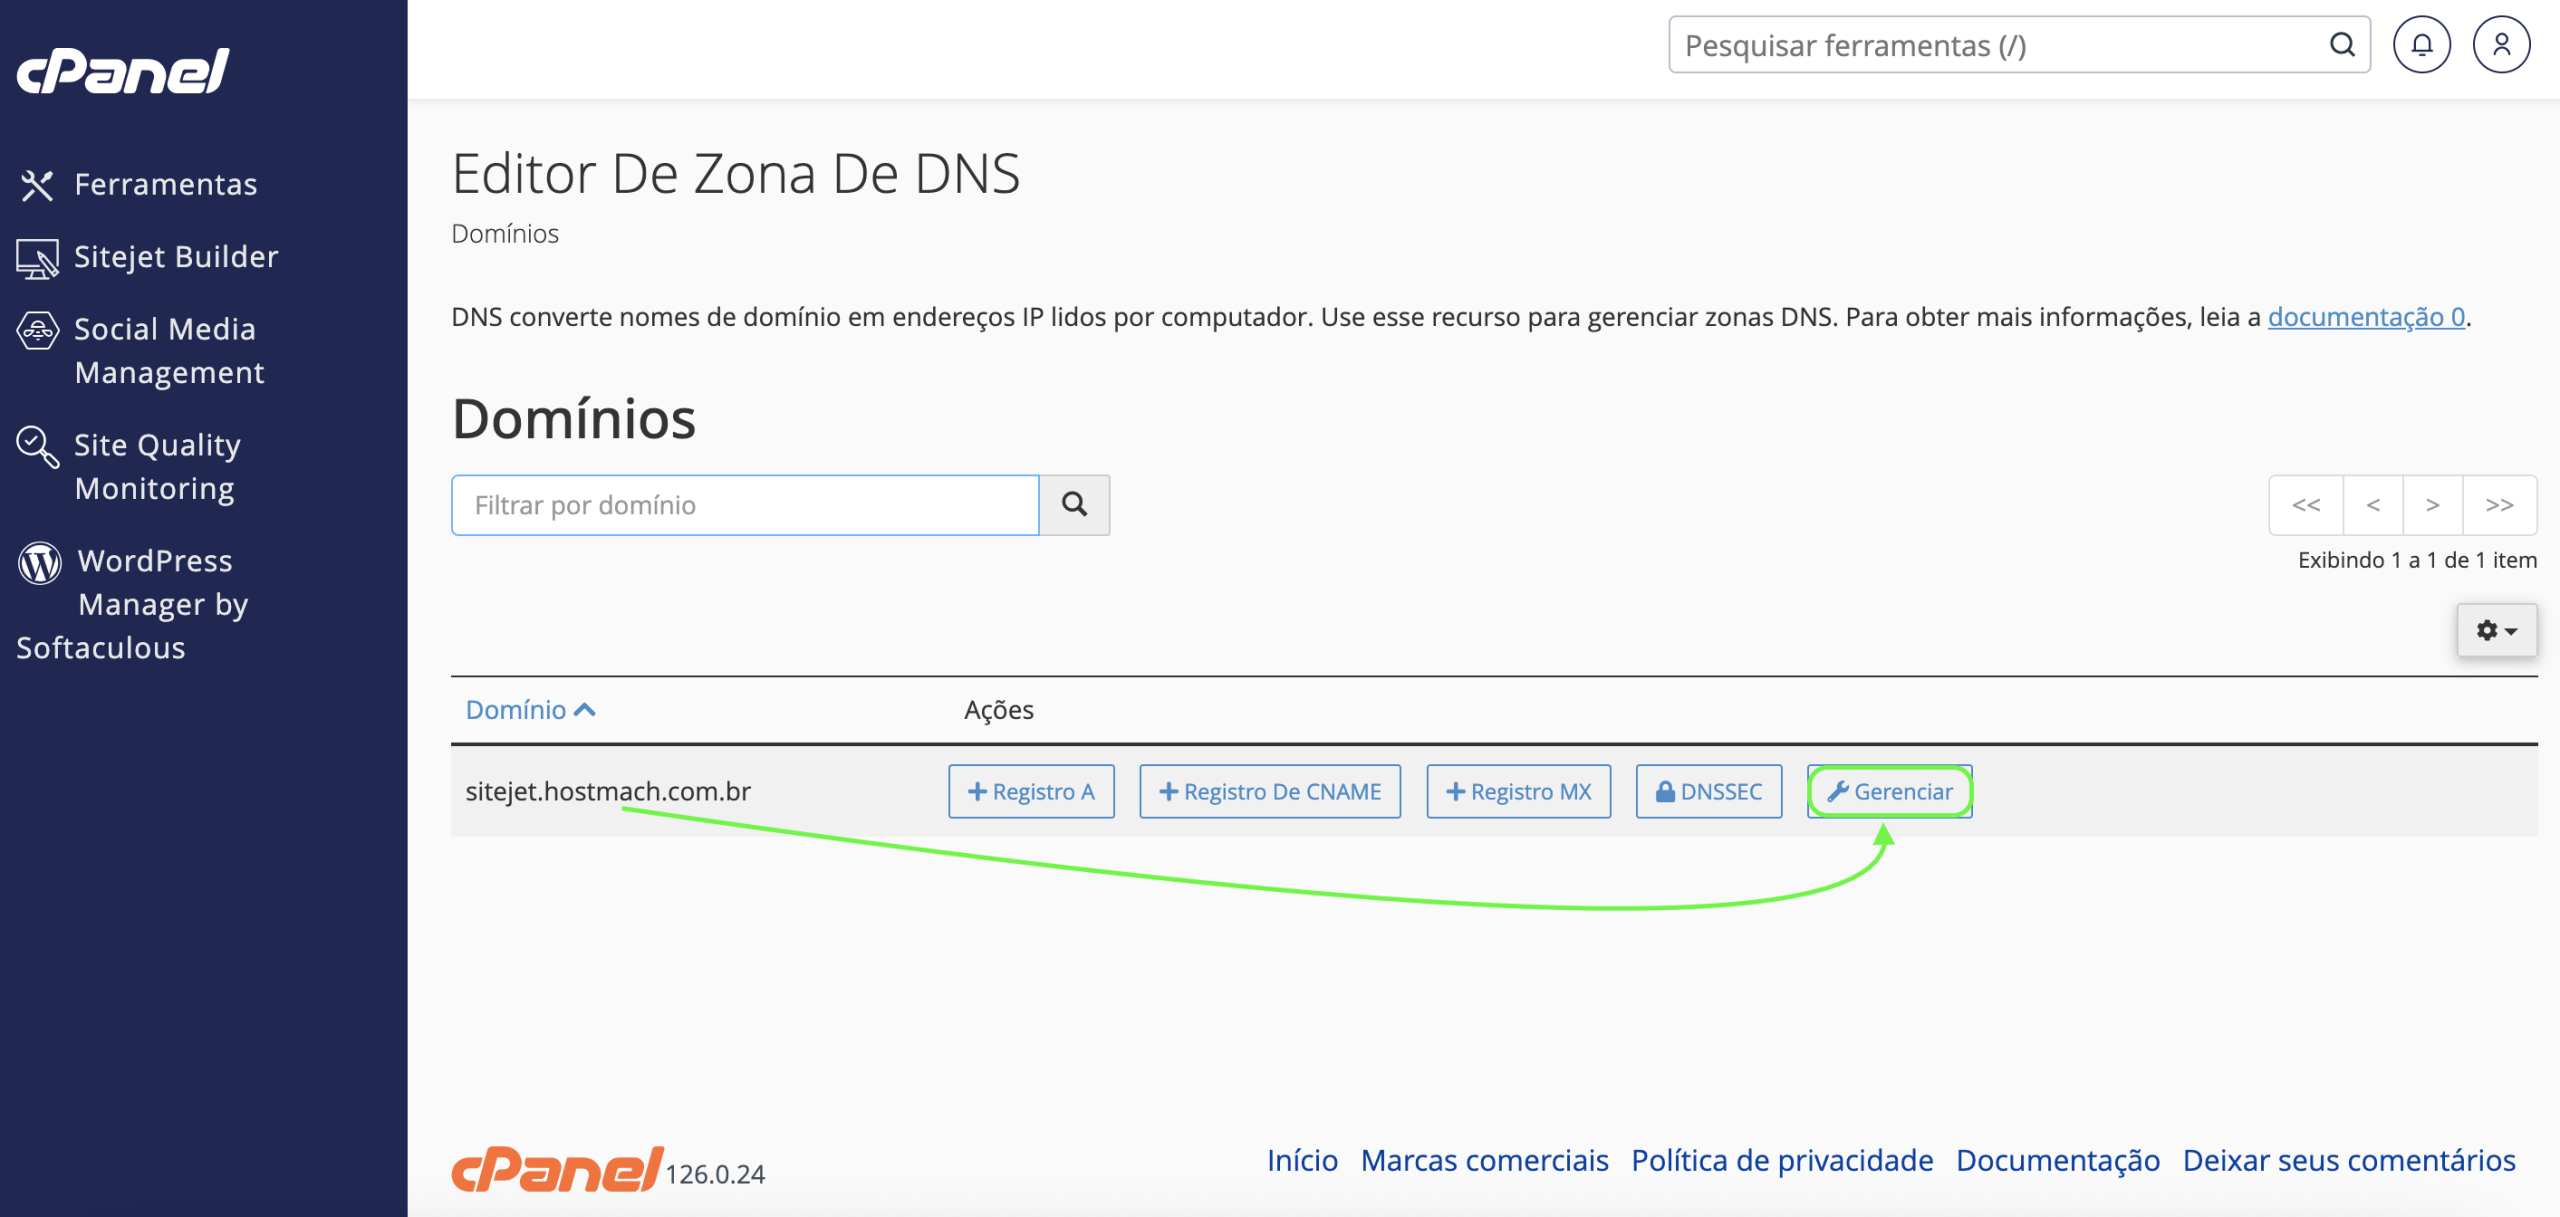2560x1217 pixels.
Task: Click the 126.0.24 version text
Action: [x=715, y=1174]
